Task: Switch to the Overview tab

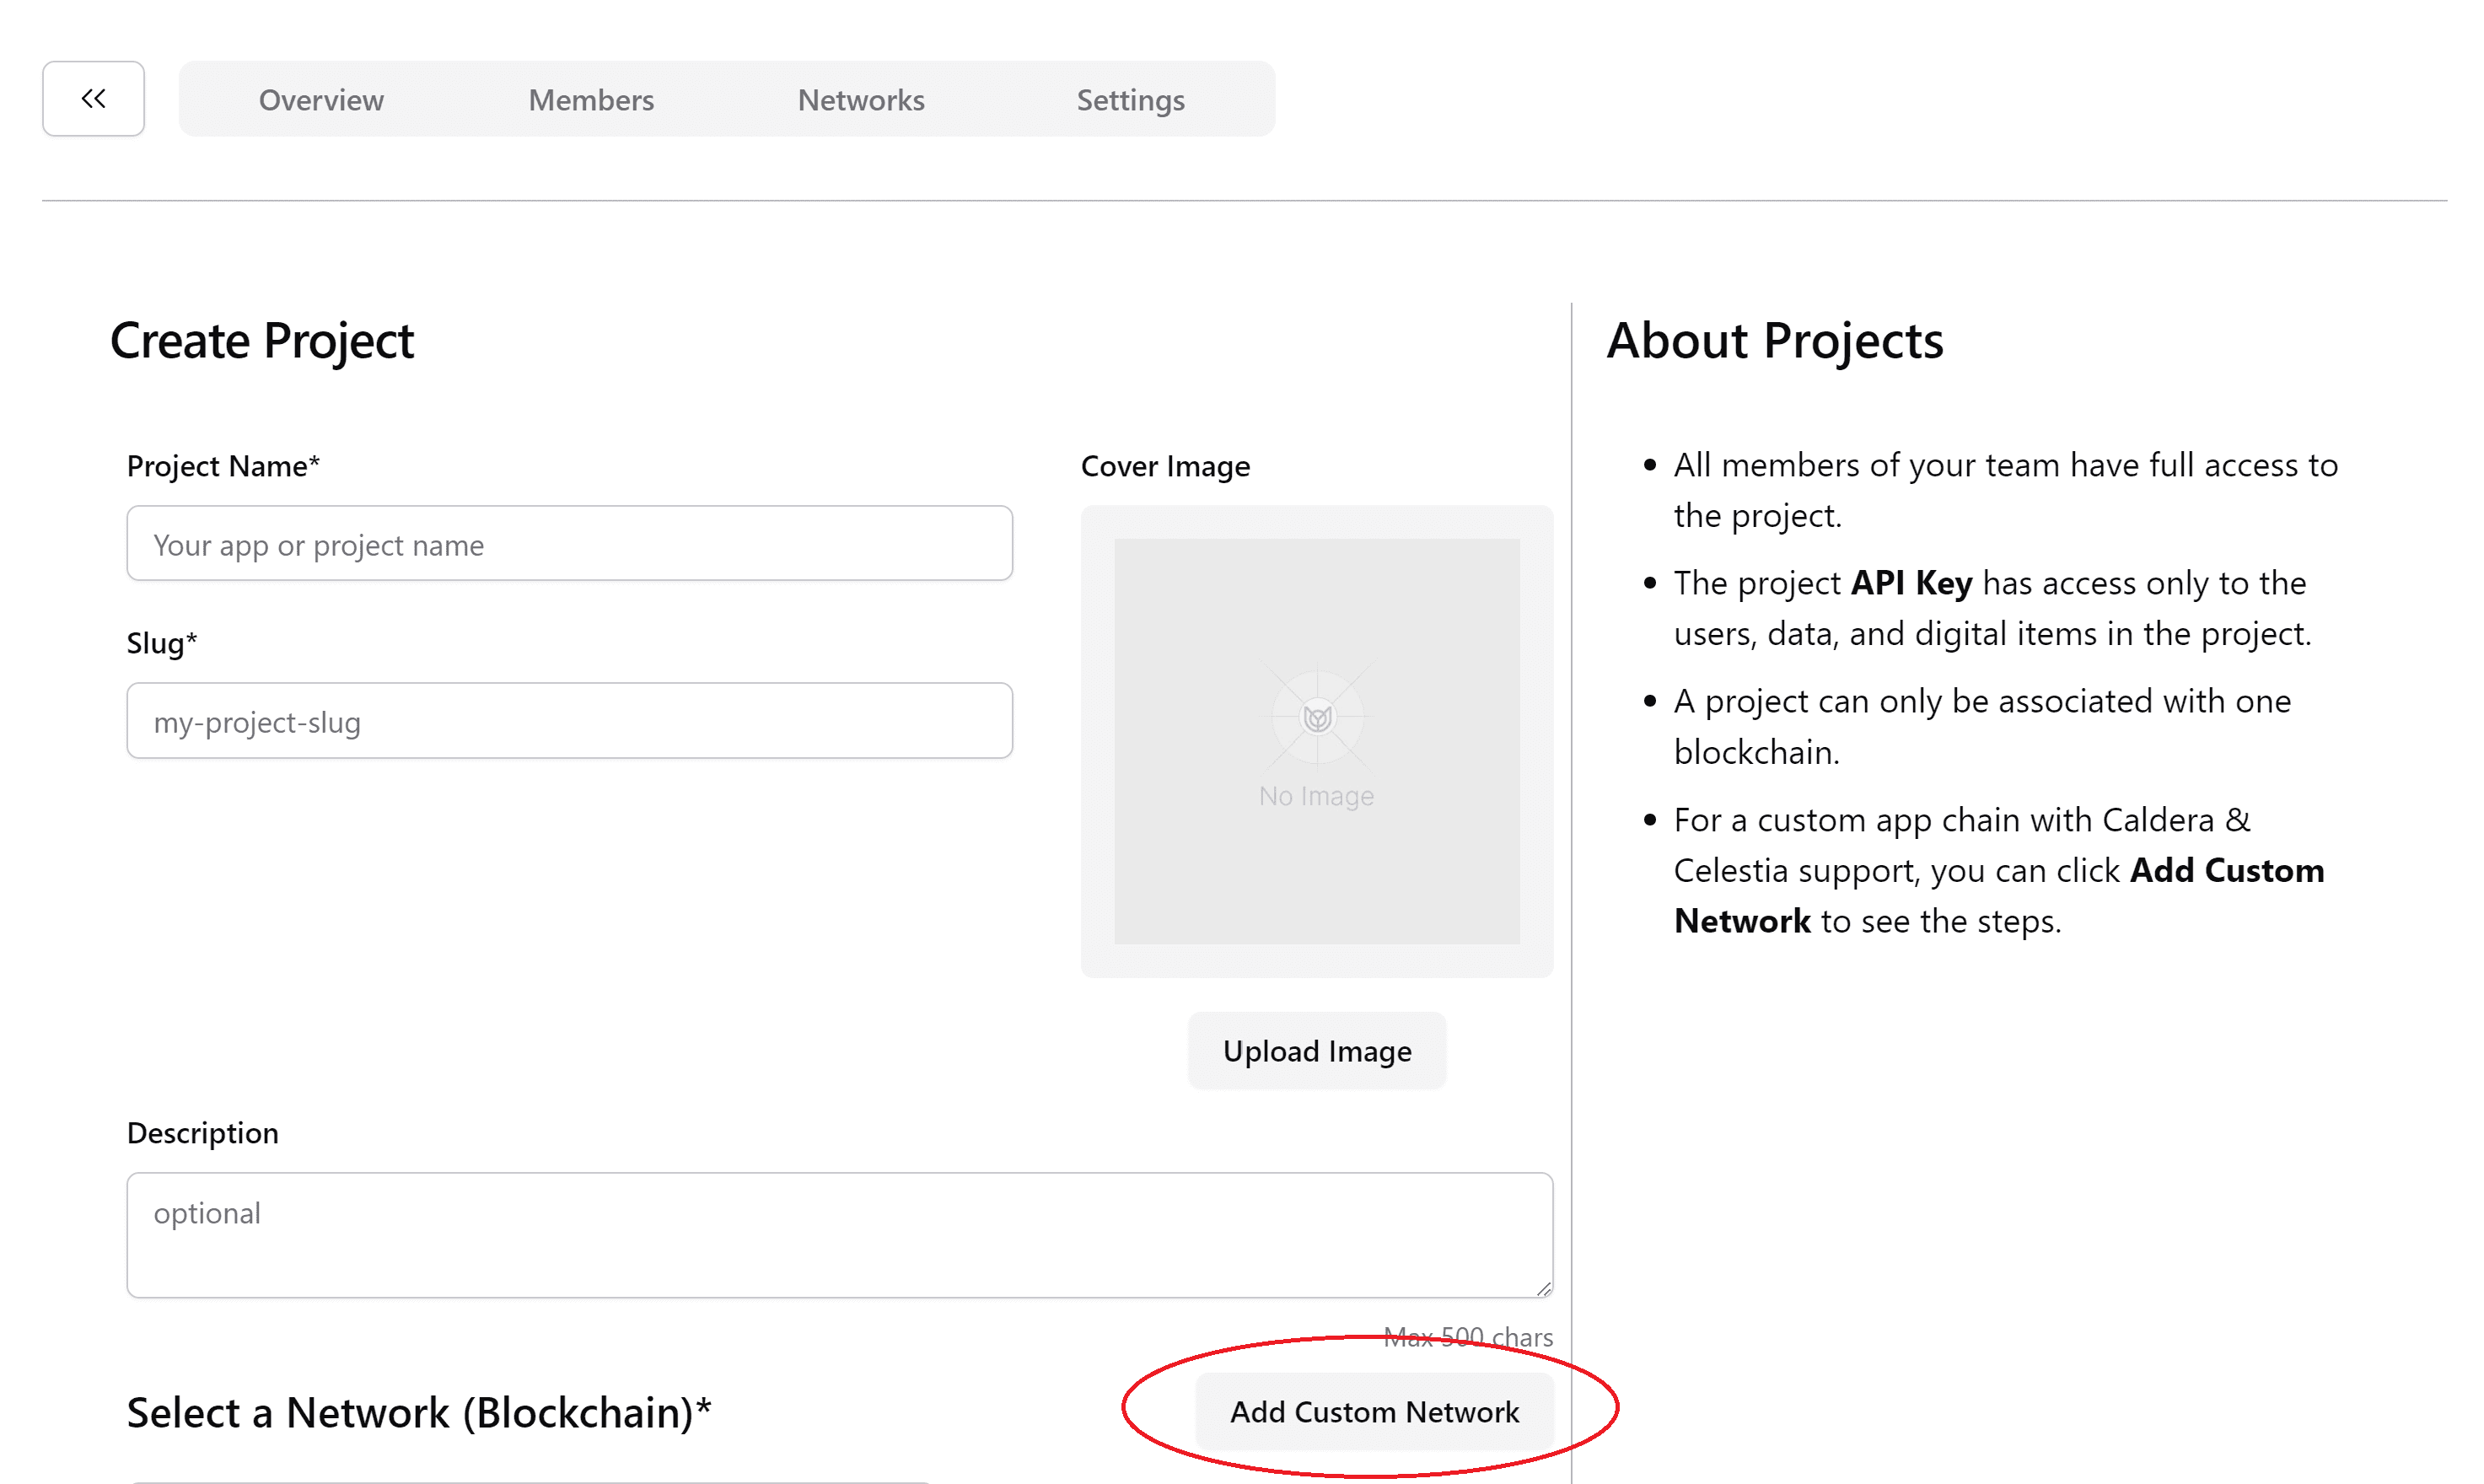Action: (x=321, y=100)
